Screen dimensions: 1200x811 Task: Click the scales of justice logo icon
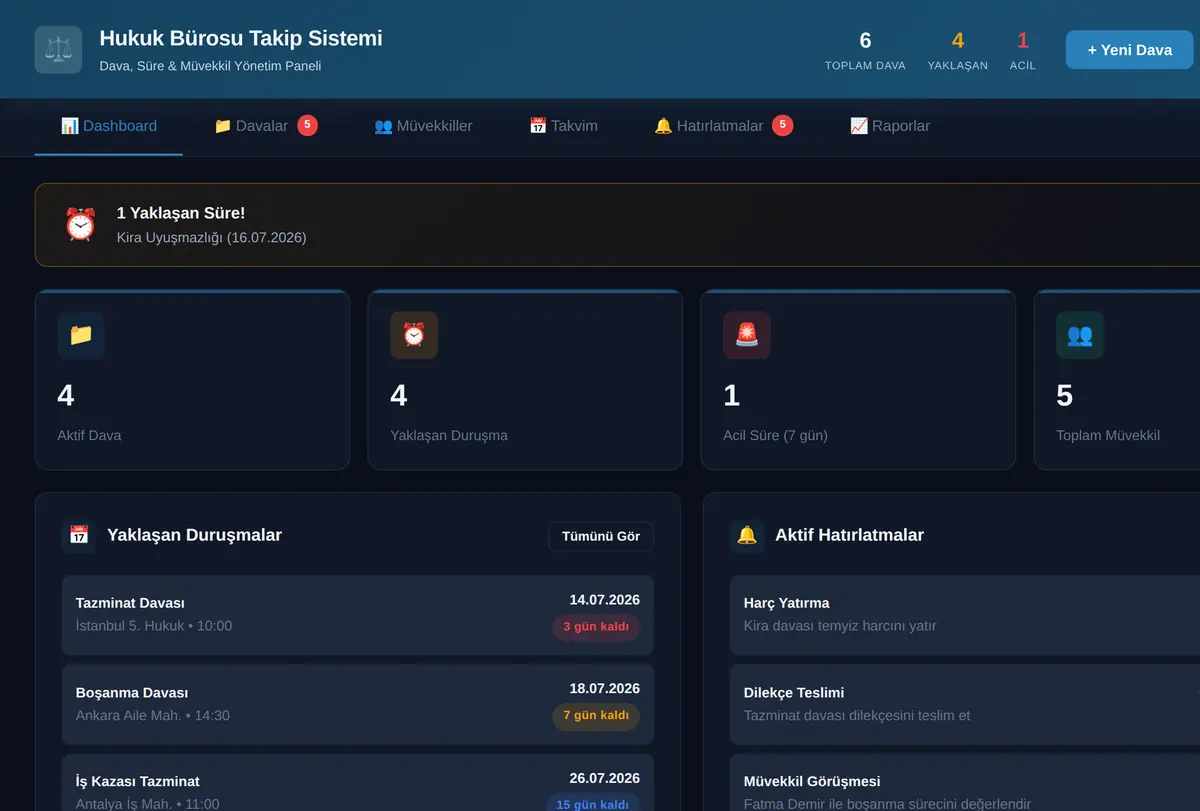(58, 49)
